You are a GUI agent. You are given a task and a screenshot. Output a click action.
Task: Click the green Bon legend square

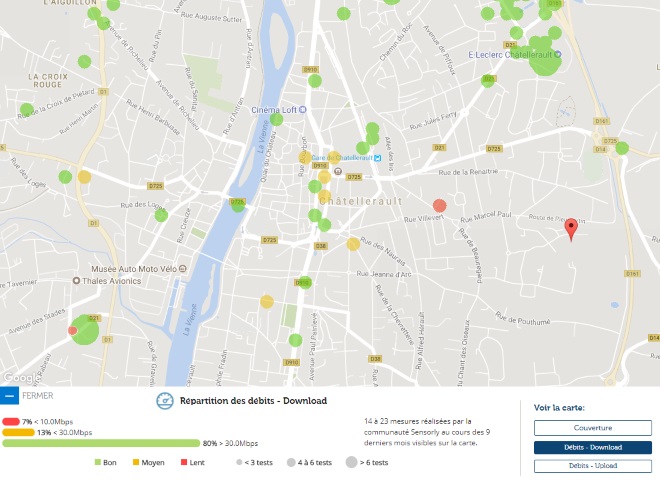(x=98, y=462)
